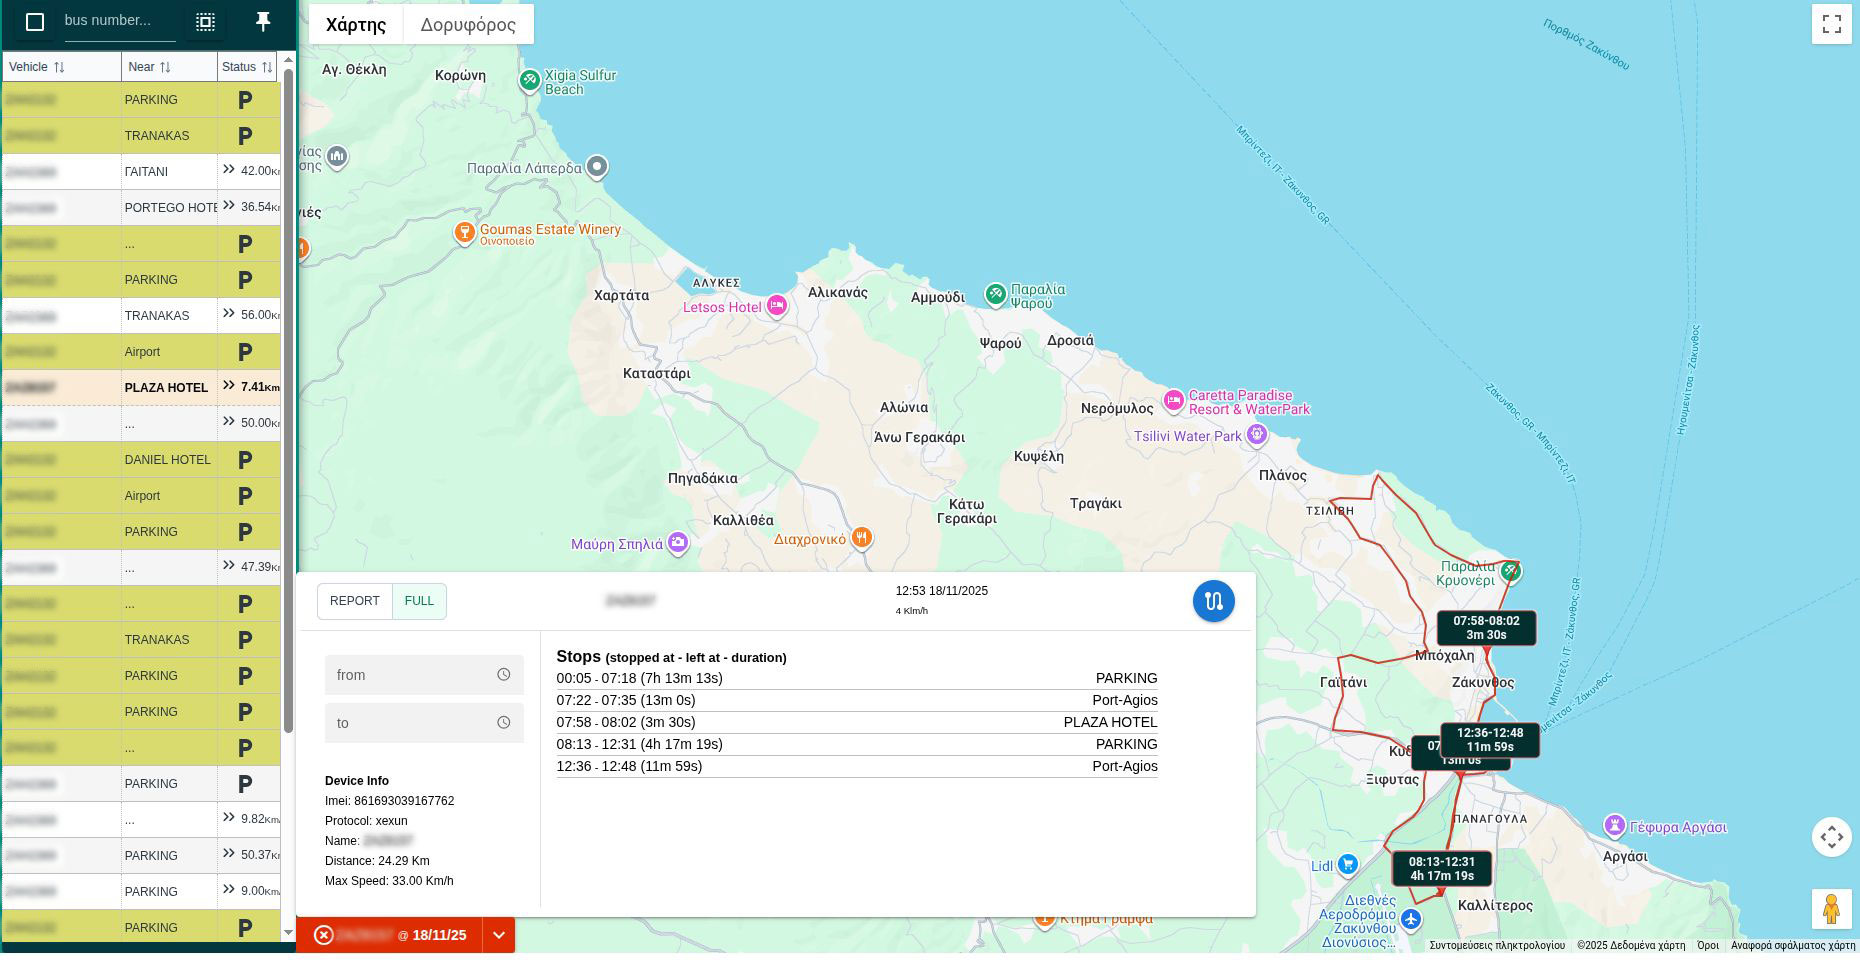Sort the list by Status column
1860x963 pixels.
tap(247, 67)
